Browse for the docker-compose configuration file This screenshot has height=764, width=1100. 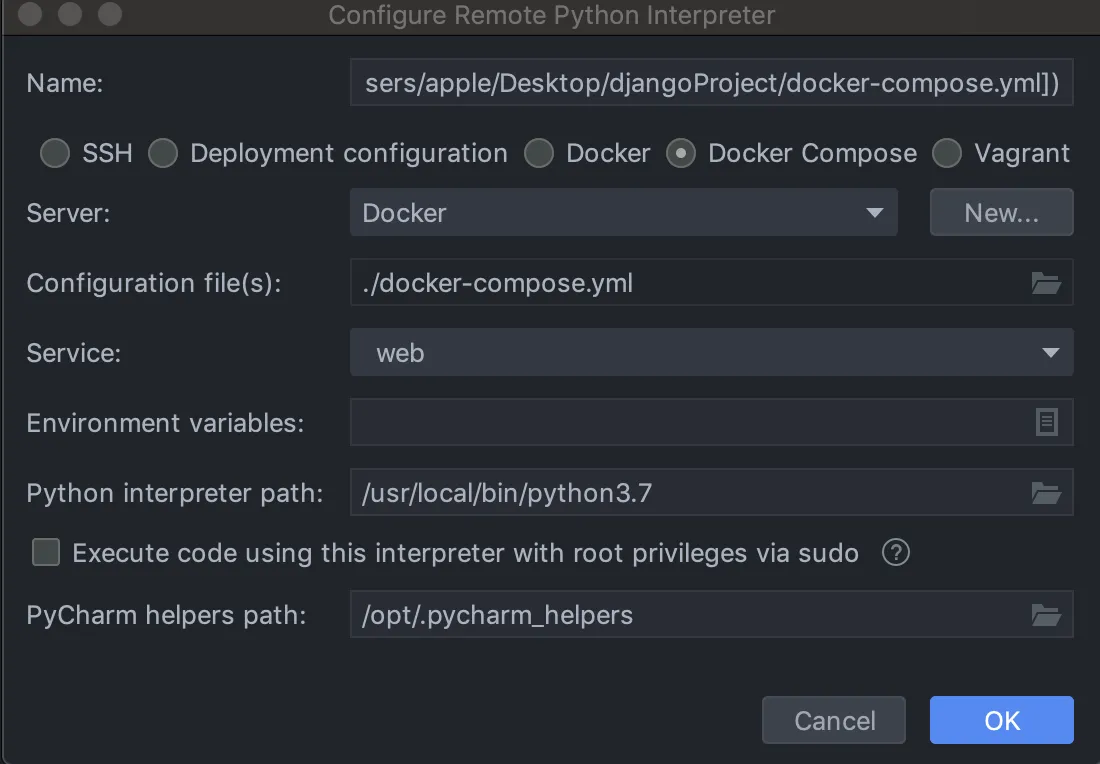pos(1046,283)
